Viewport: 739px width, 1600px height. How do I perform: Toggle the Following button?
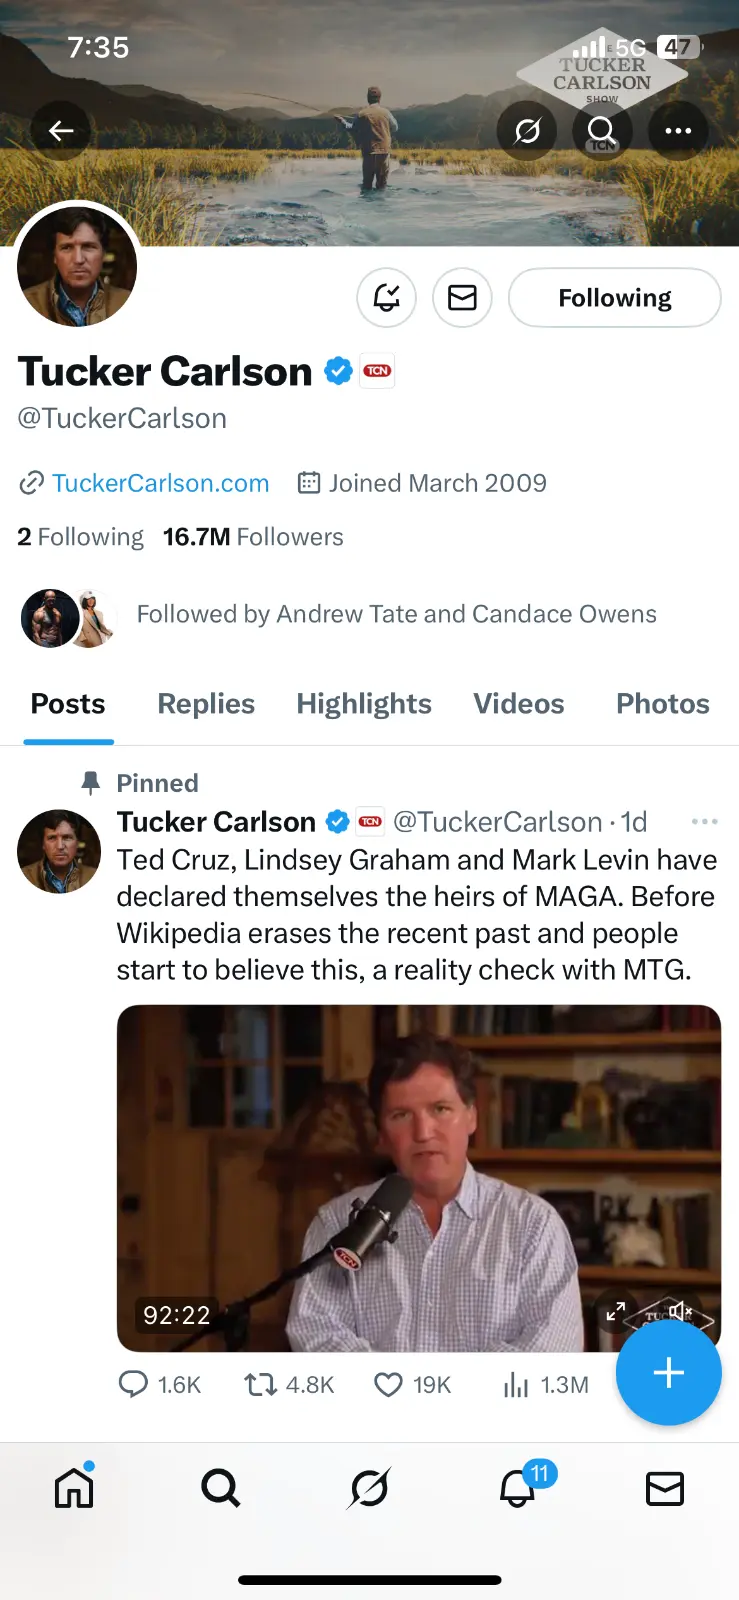614,298
